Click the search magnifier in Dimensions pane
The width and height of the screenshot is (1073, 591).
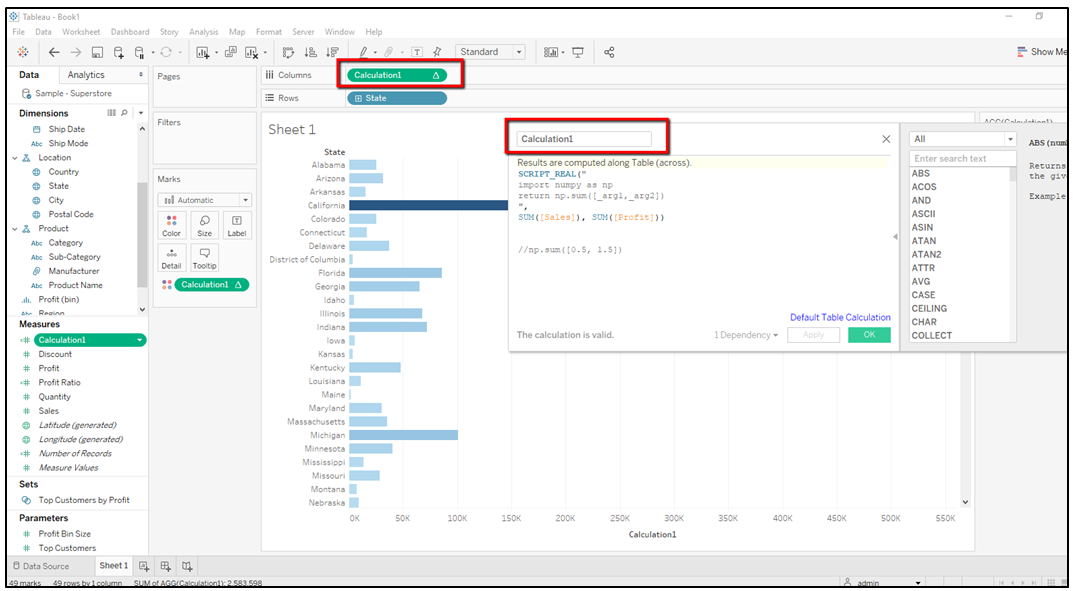point(125,113)
